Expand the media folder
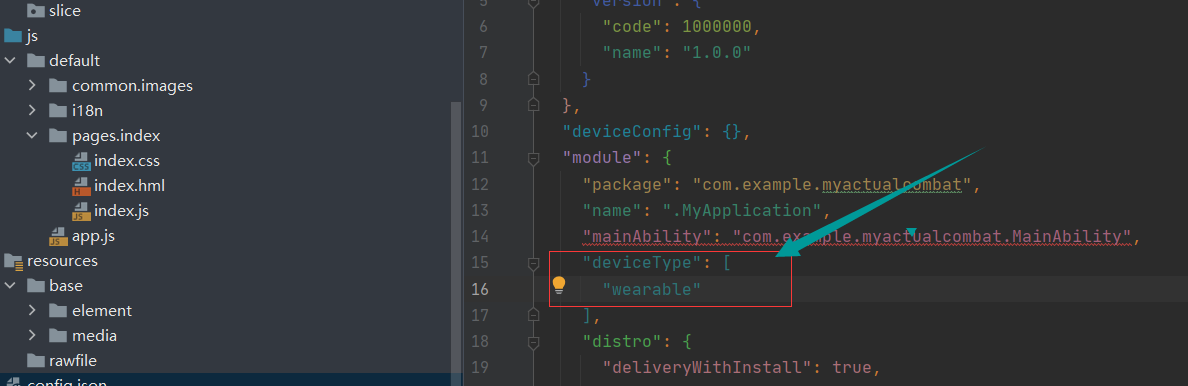 pyautogui.click(x=32, y=336)
